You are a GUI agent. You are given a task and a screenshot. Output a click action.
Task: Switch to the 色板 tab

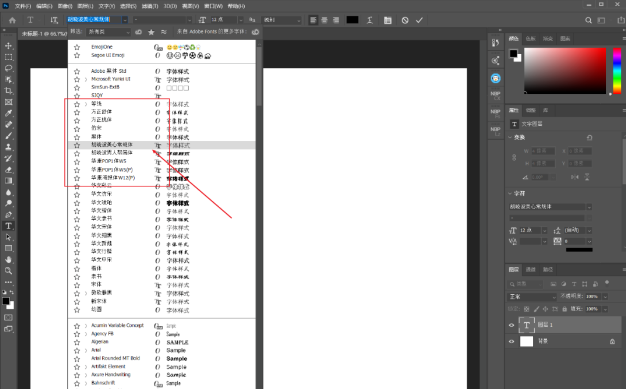tap(531, 39)
